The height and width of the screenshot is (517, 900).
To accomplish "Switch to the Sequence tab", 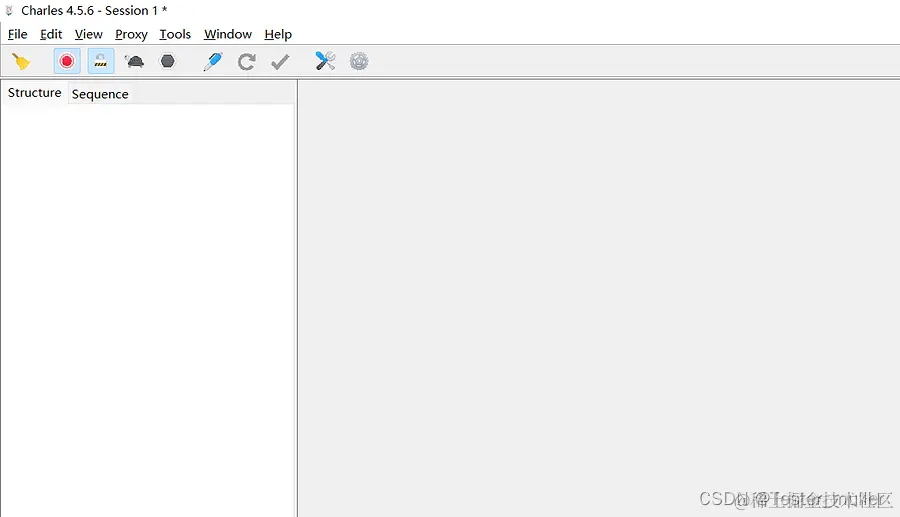I will 100,94.
